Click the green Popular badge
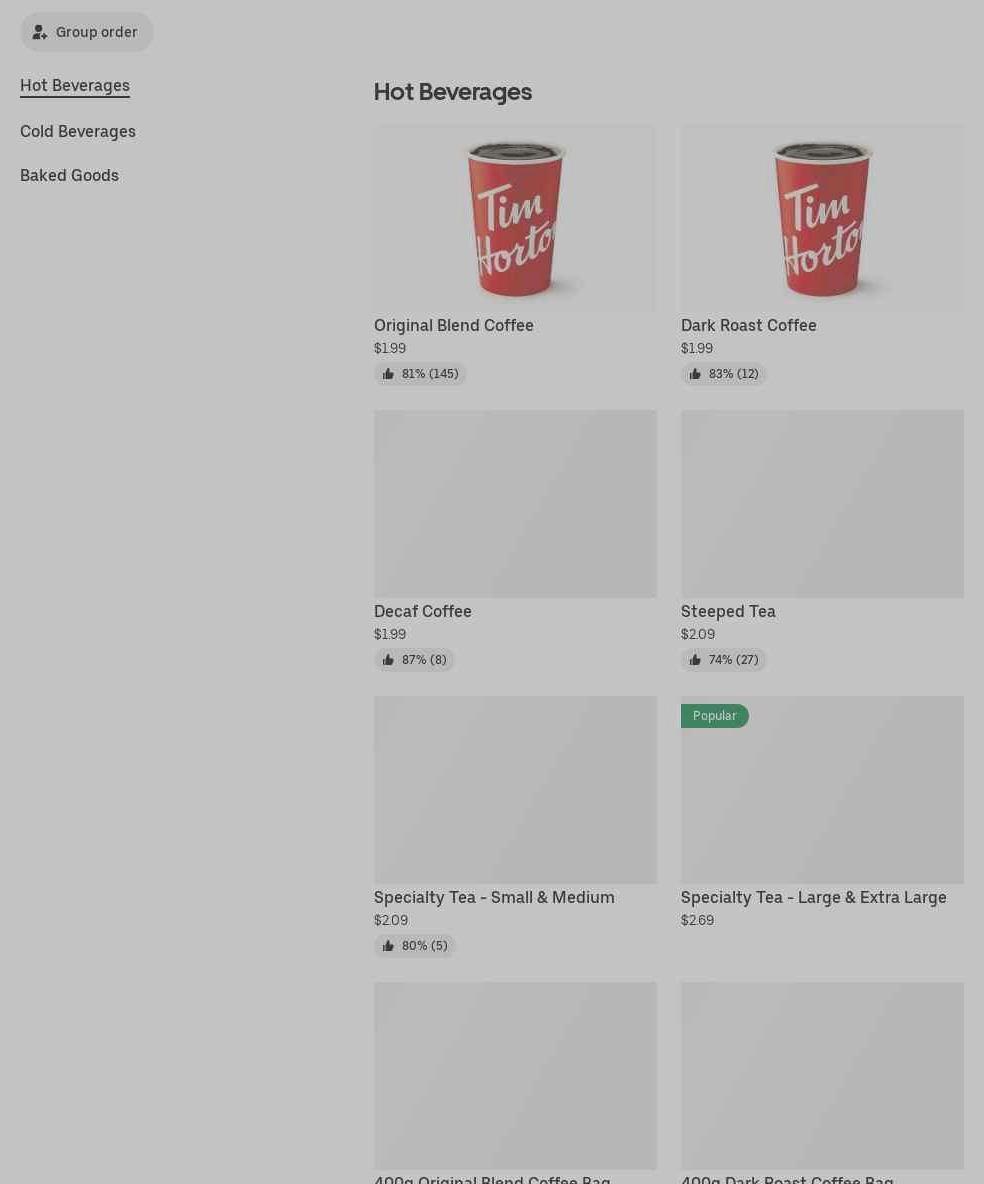The width and height of the screenshot is (984, 1184). pos(714,716)
